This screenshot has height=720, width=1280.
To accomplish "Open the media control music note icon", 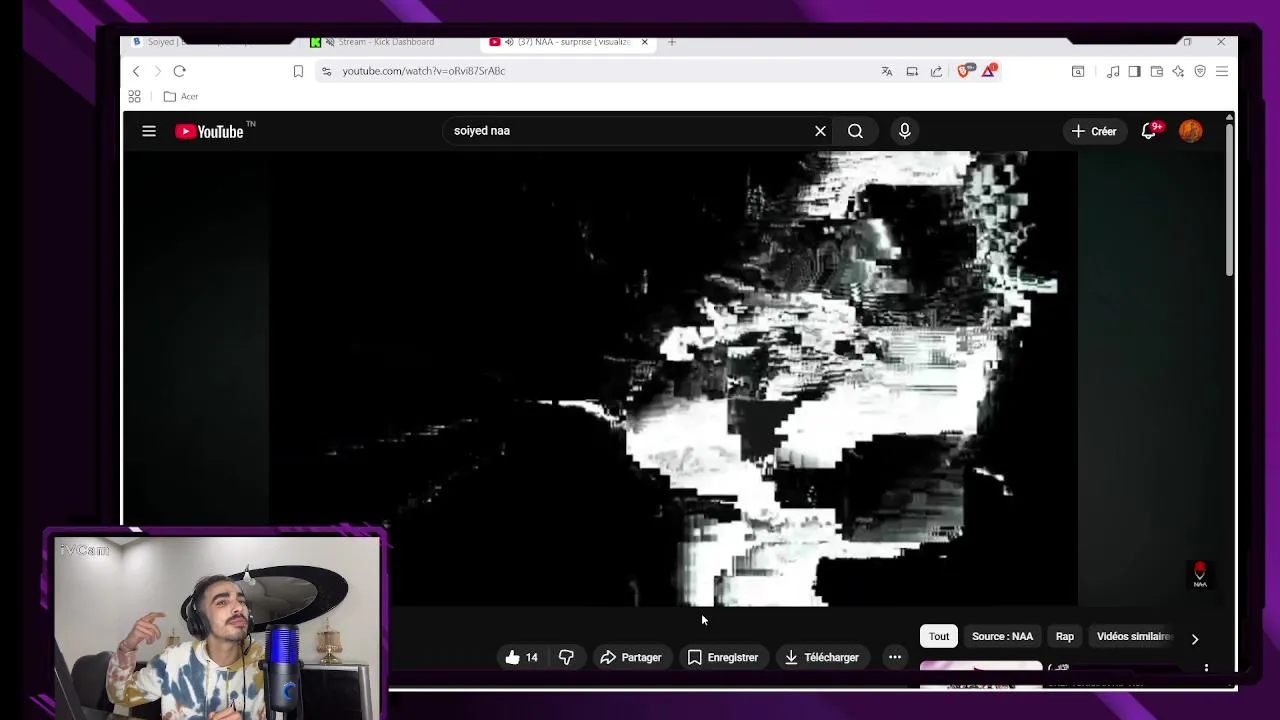I will pyautogui.click(x=1113, y=71).
